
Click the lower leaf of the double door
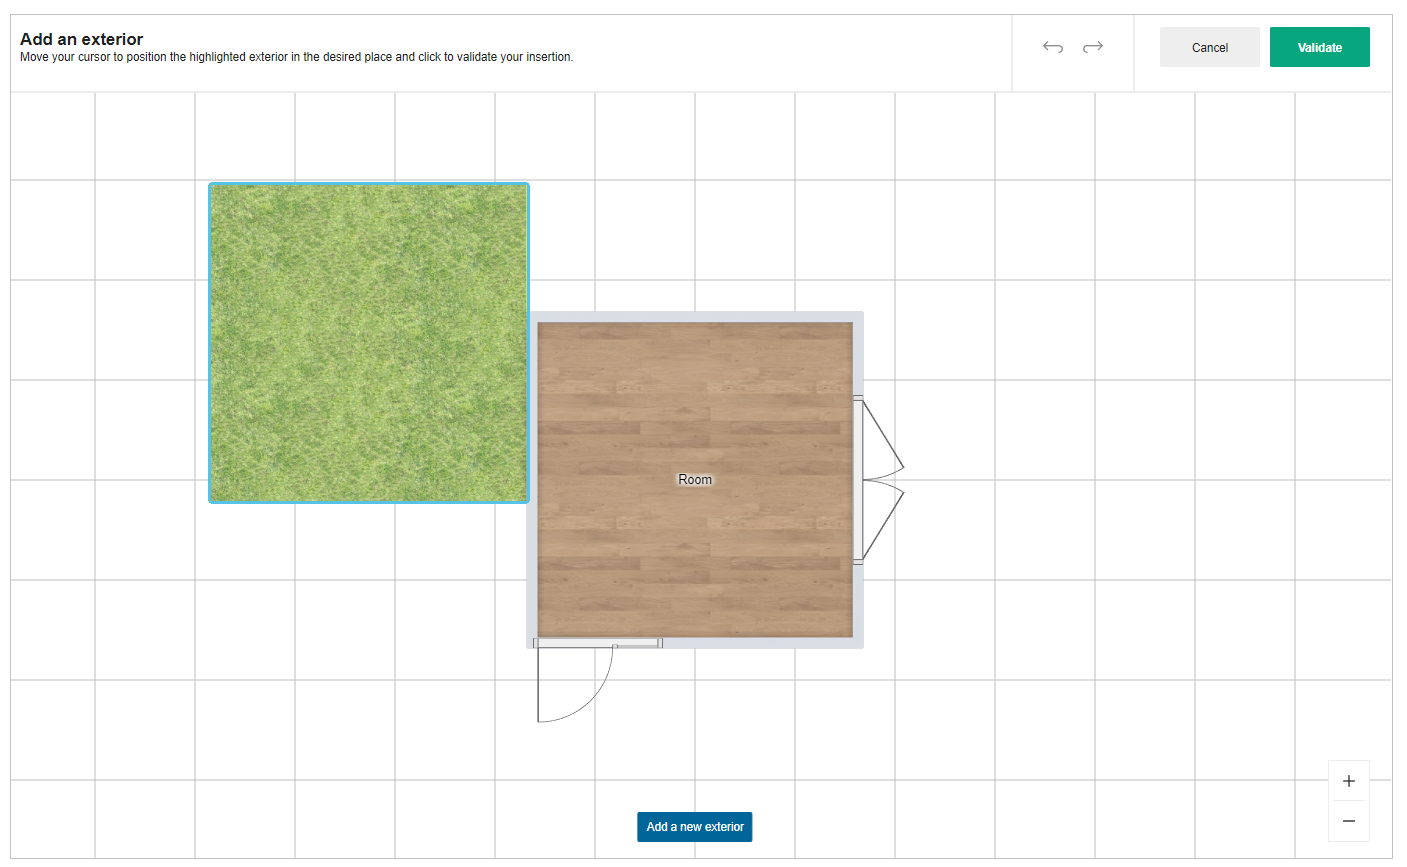(x=884, y=522)
